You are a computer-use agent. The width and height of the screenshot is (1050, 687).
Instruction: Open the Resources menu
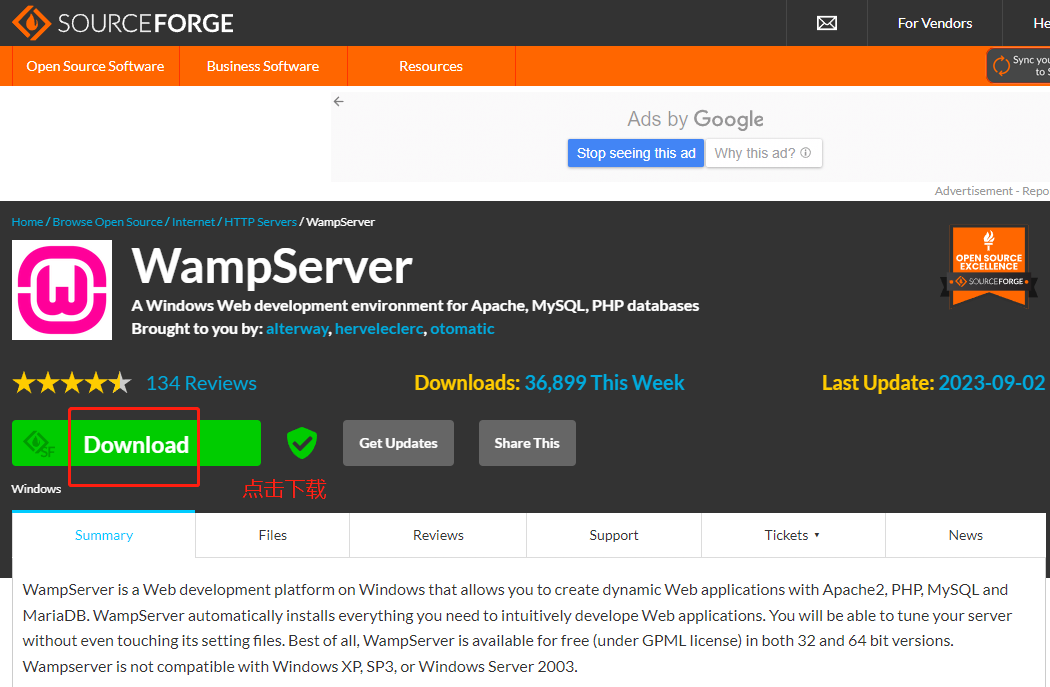(431, 66)
